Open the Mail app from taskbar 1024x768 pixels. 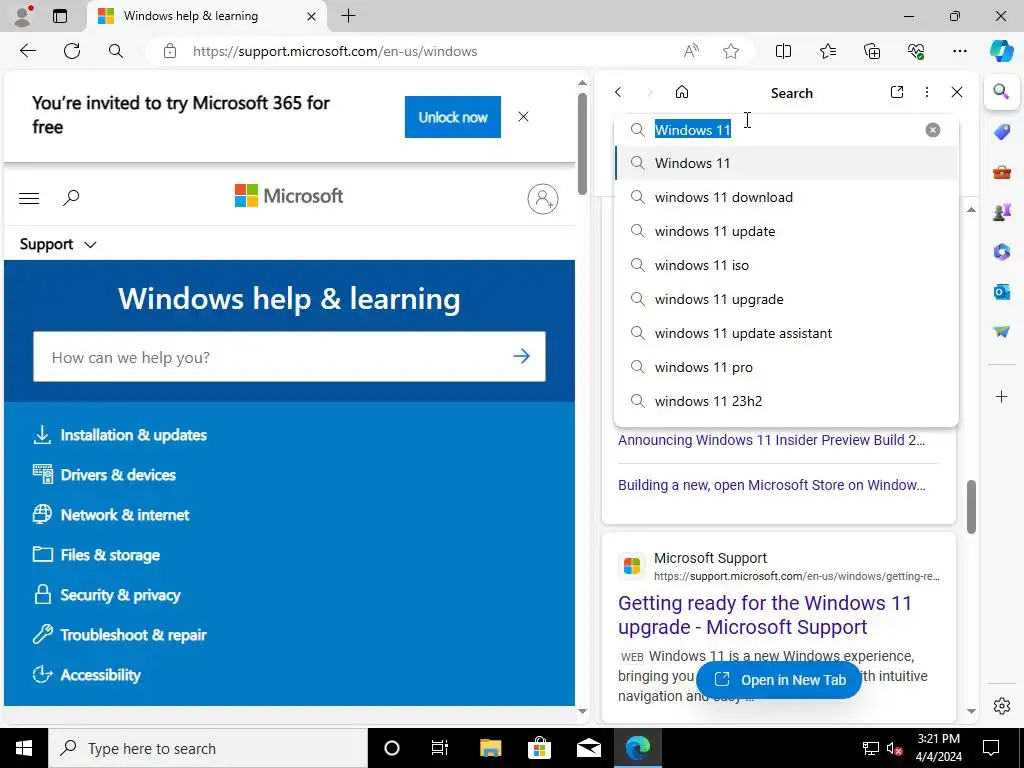[x=588, y=748]
